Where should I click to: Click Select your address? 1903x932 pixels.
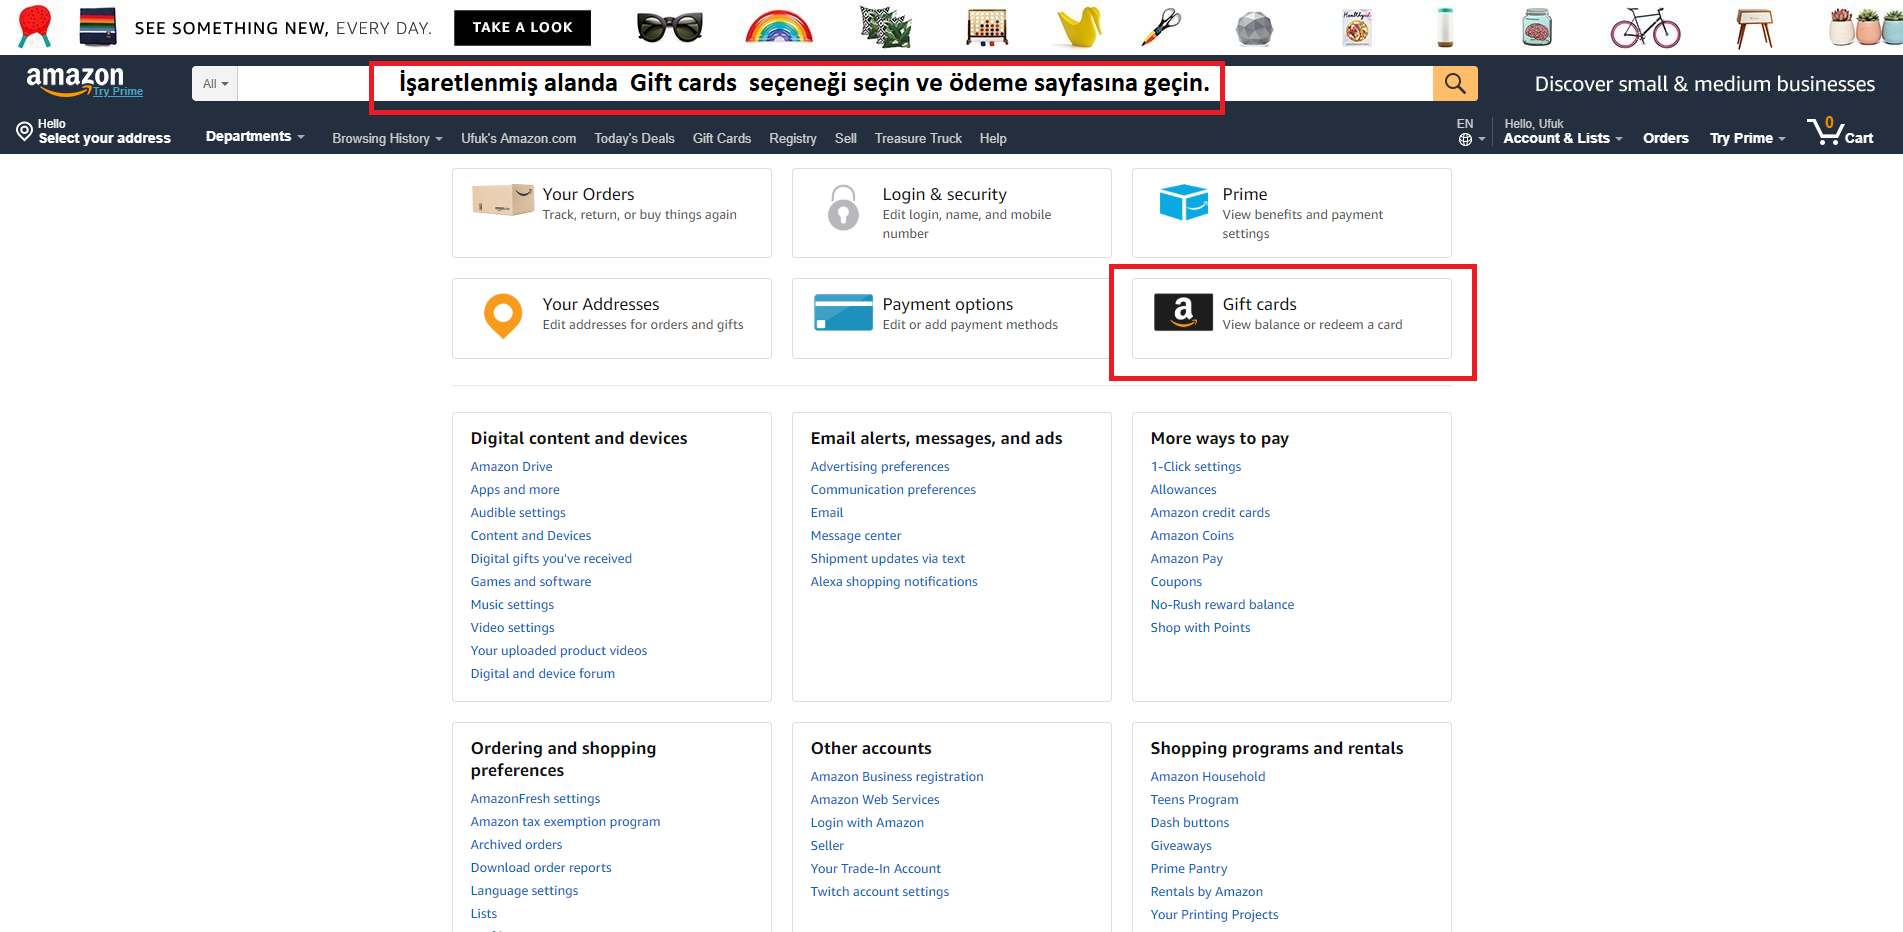tap(104, 139)
